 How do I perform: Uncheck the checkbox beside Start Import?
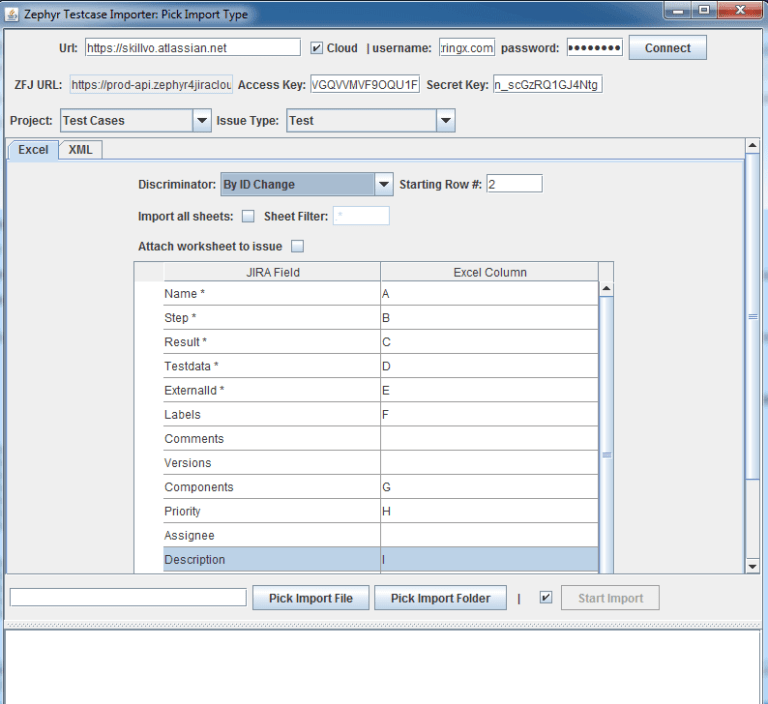point(545,598)
